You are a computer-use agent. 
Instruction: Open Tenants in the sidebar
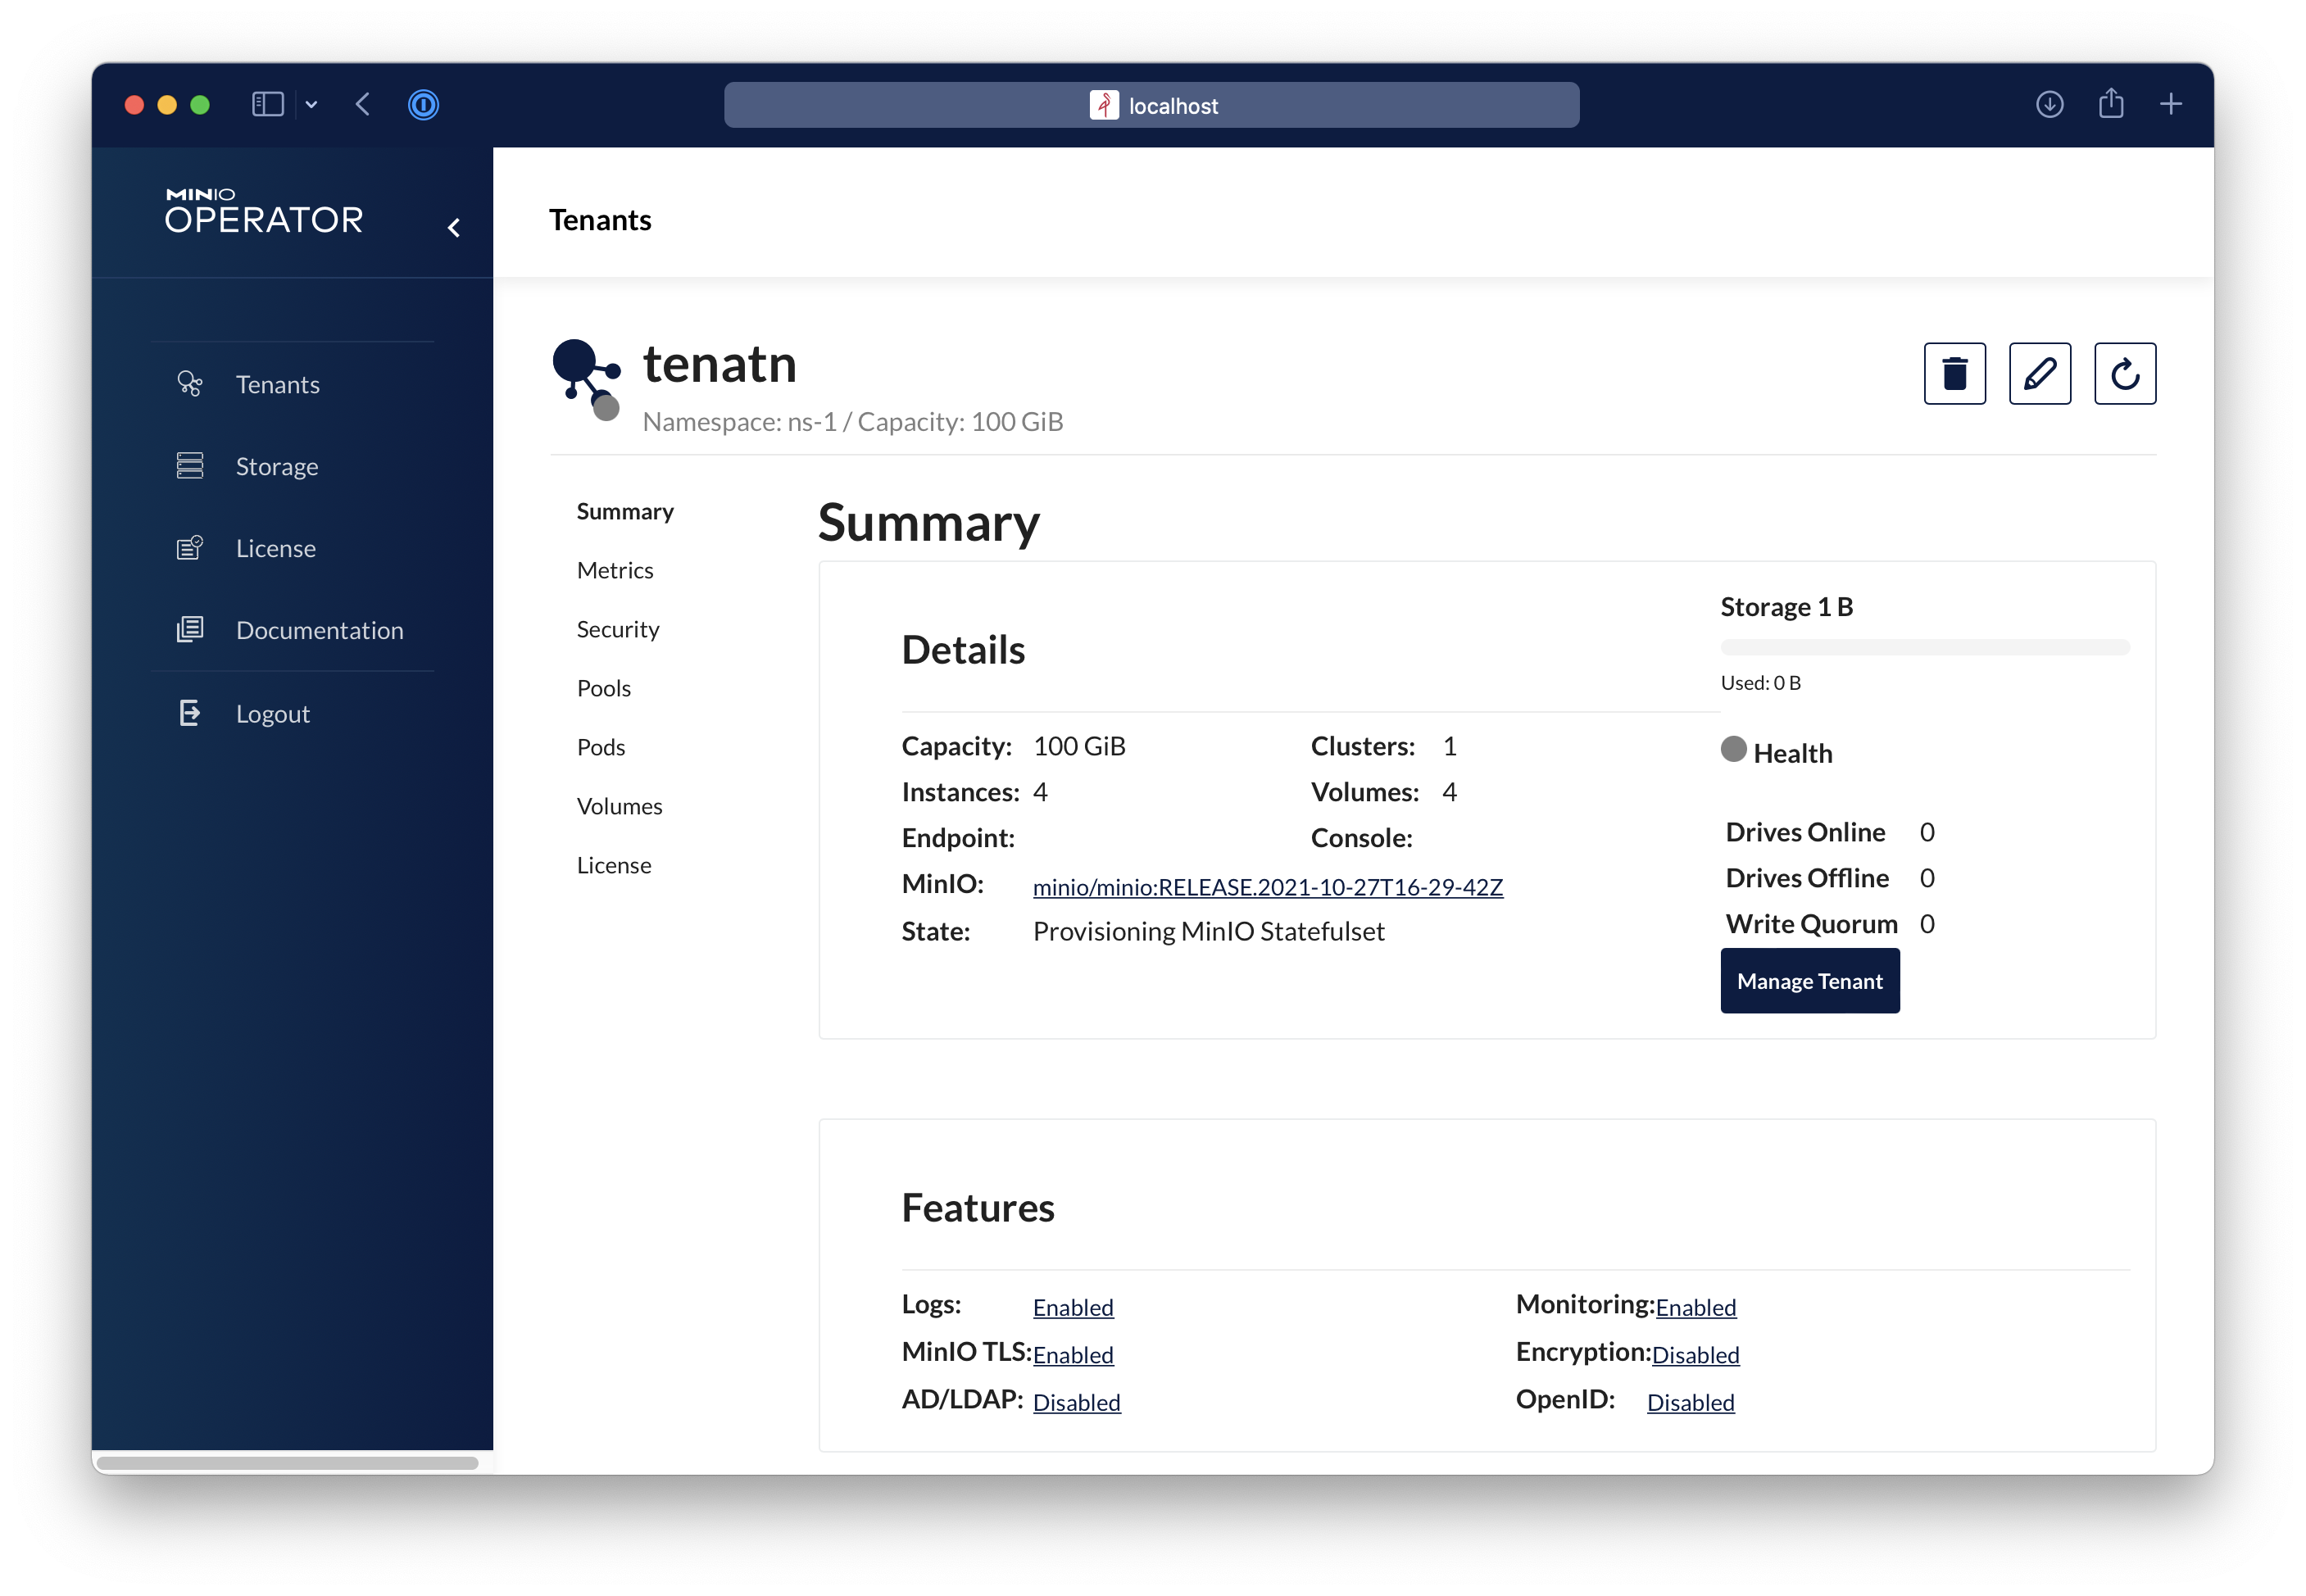(277, 385)
